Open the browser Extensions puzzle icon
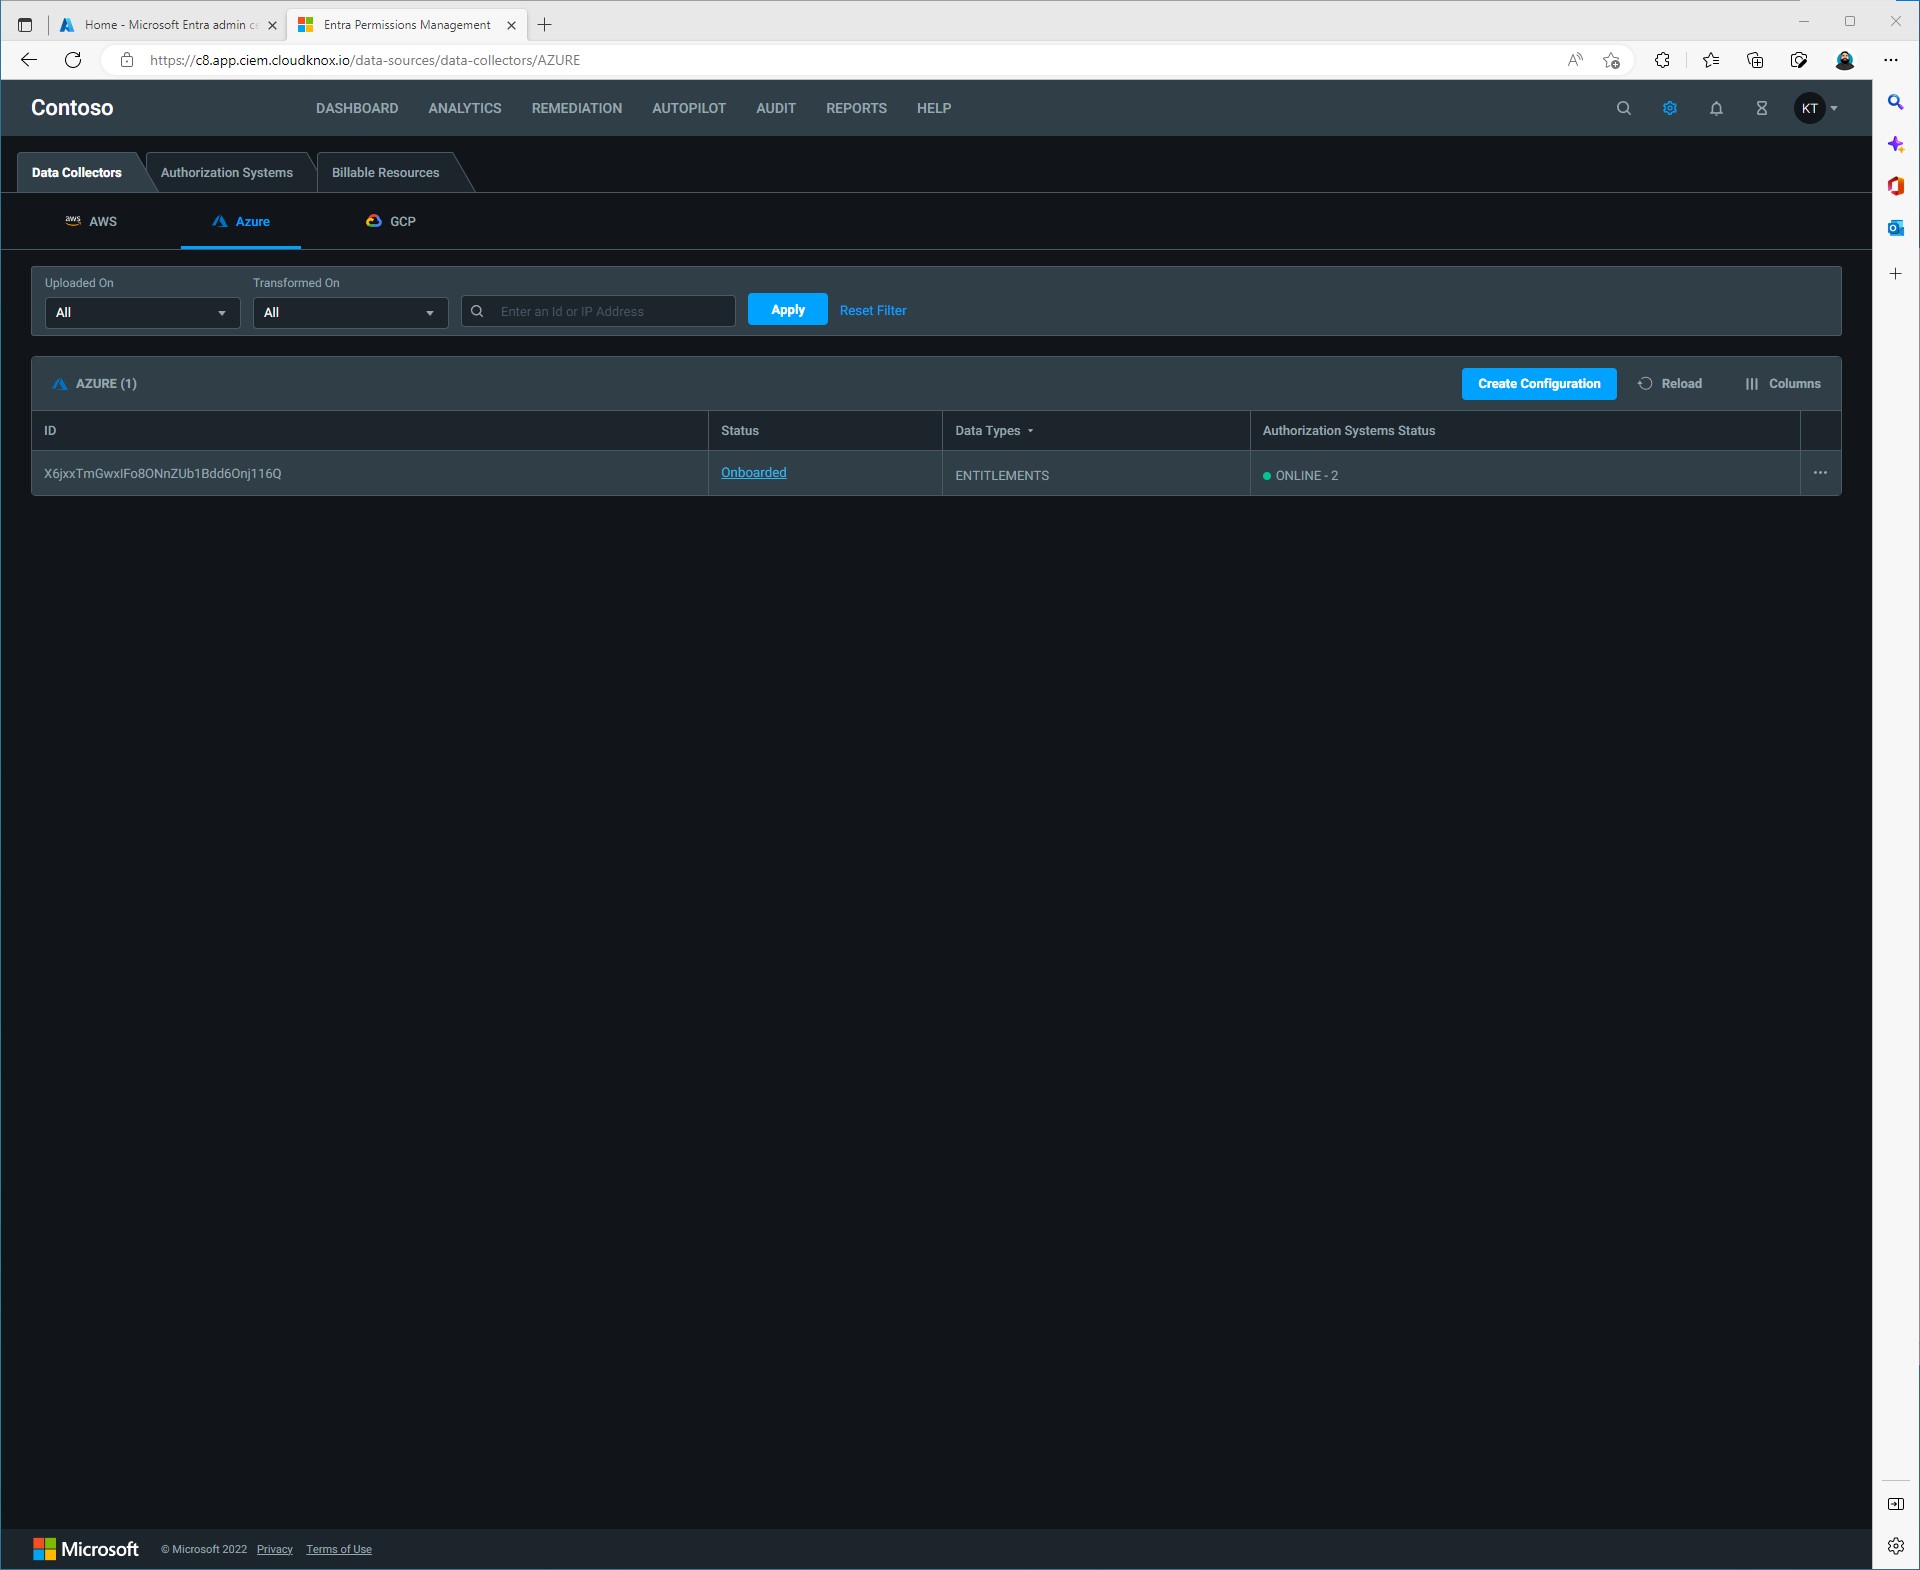This screenshot has height=1570, width=1920. tap(1662, 60)
